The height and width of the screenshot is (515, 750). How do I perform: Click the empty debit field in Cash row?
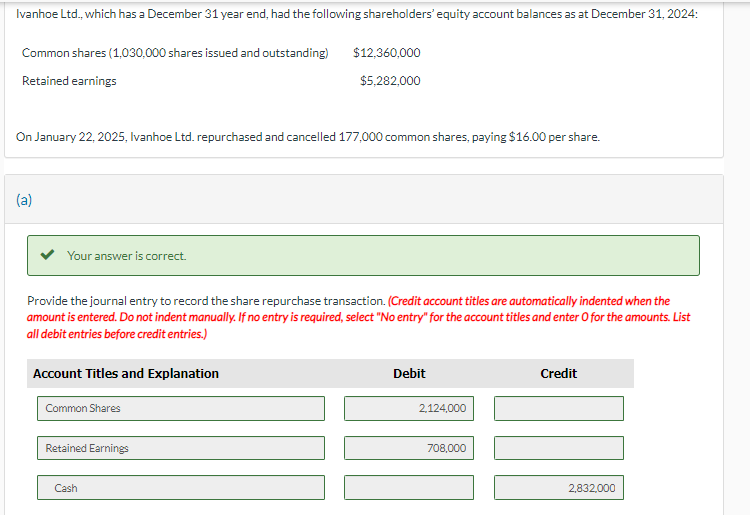tap(409, 488)
